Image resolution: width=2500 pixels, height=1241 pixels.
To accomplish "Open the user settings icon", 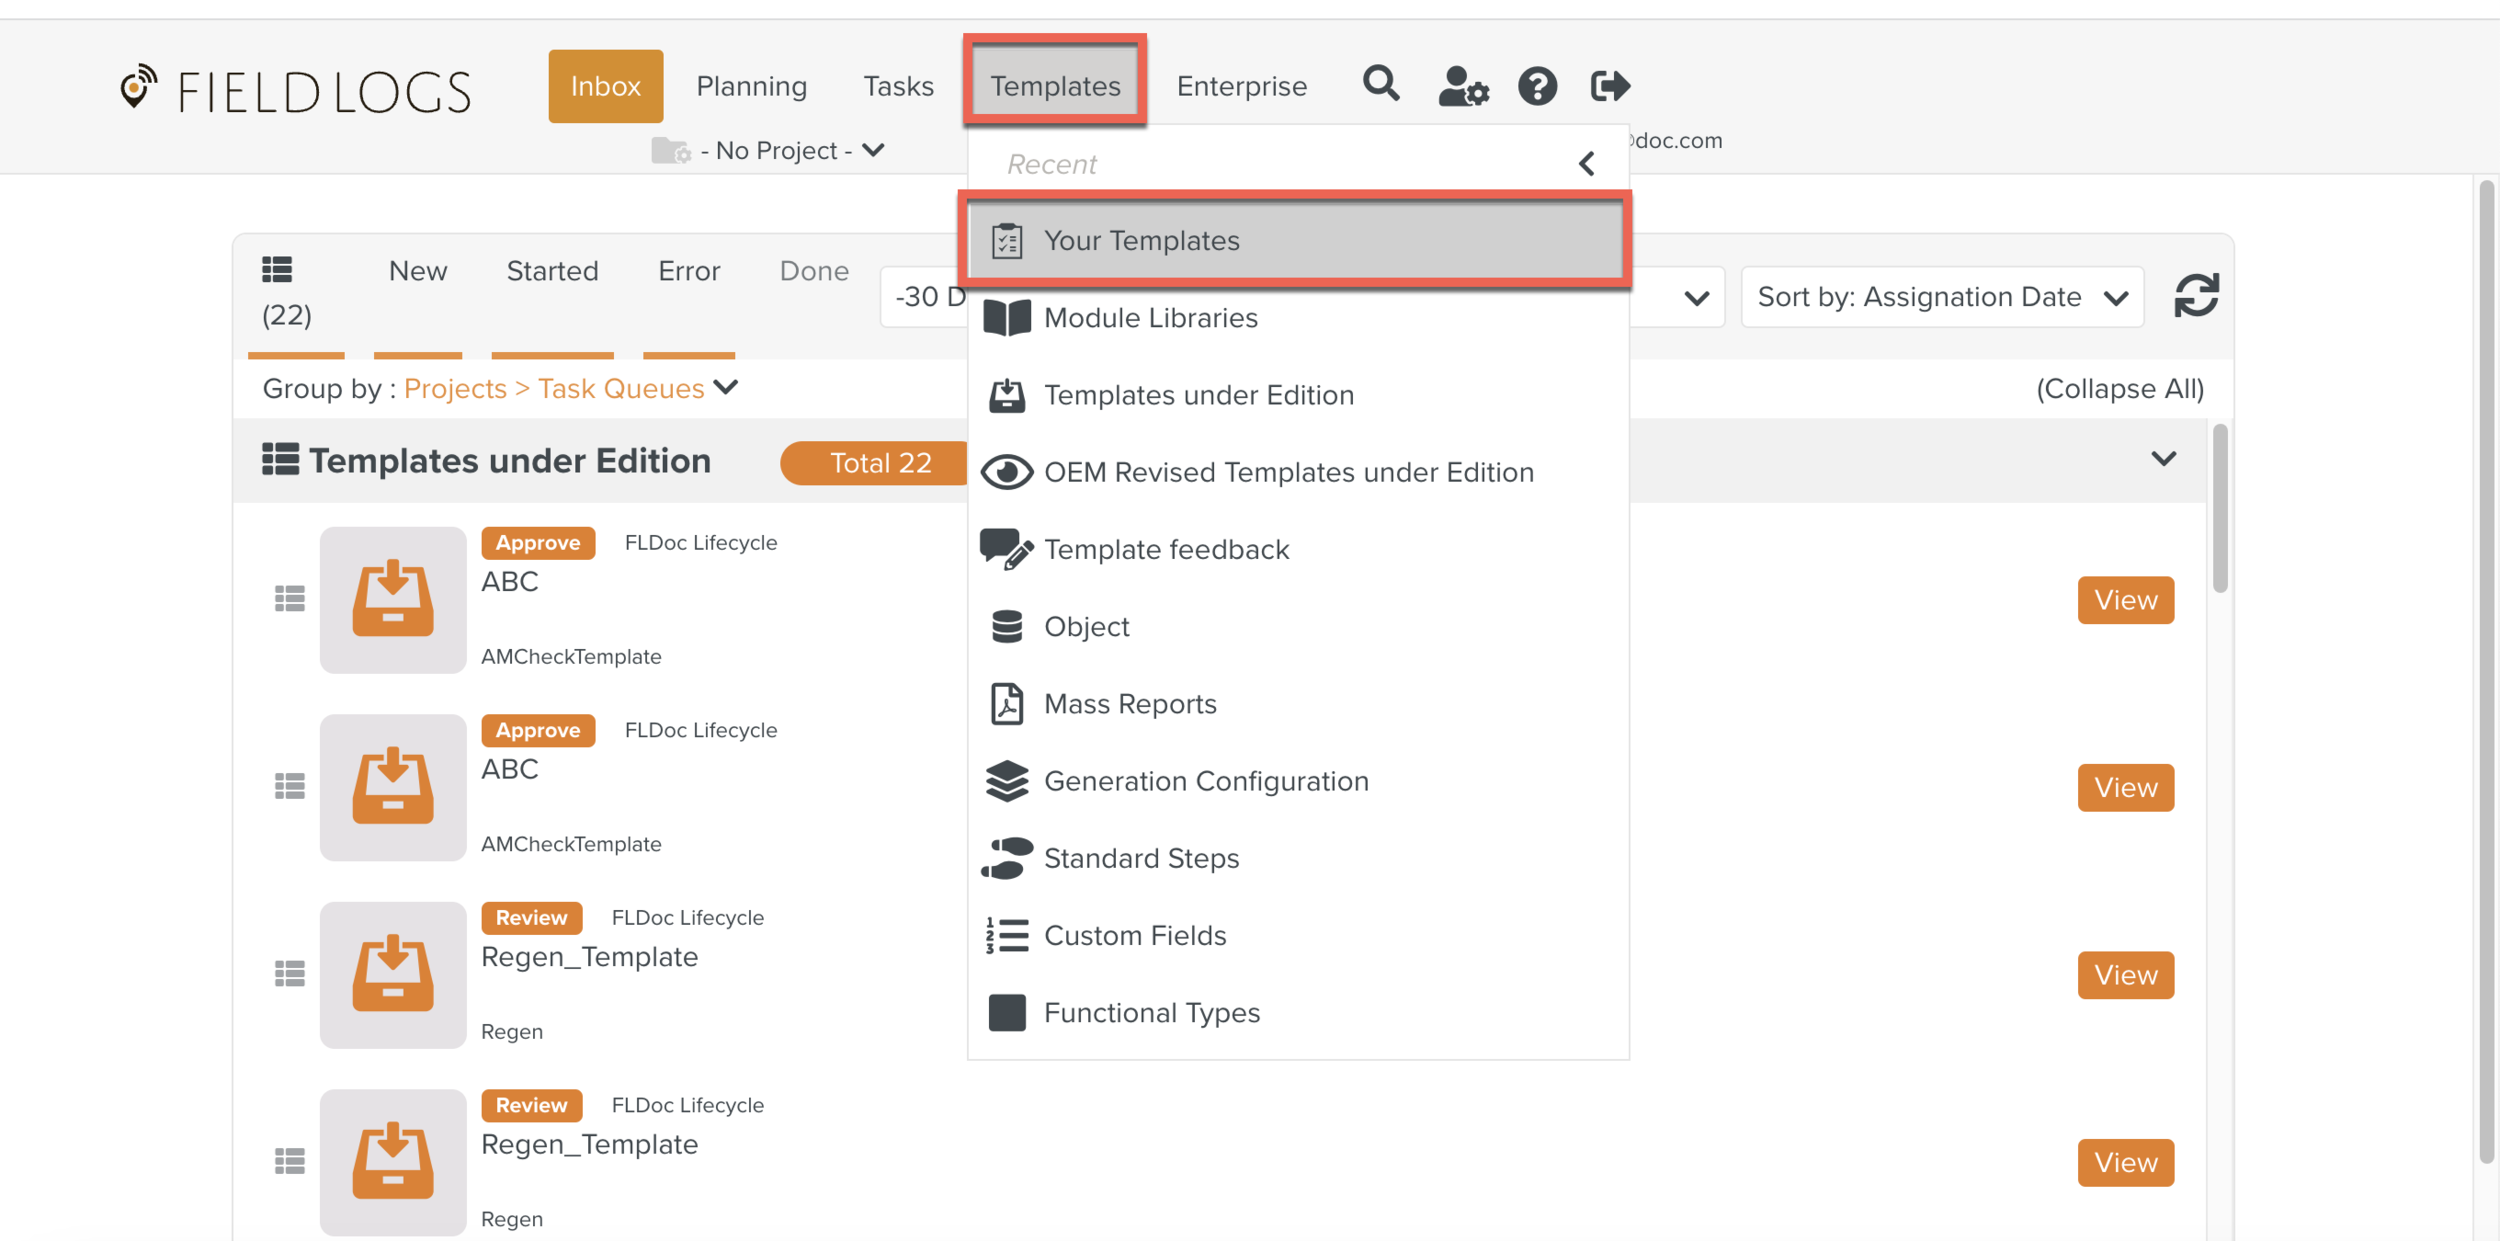I will pos(1462,86).
